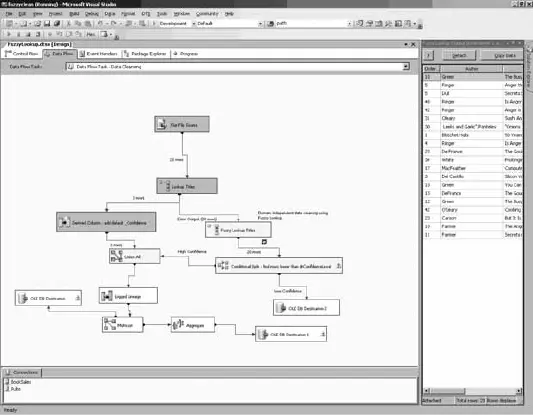The width and height of the screenshot is (533, 415).
Task: Select the Flat File Source component icon
Action: click(x=162, y=124)
